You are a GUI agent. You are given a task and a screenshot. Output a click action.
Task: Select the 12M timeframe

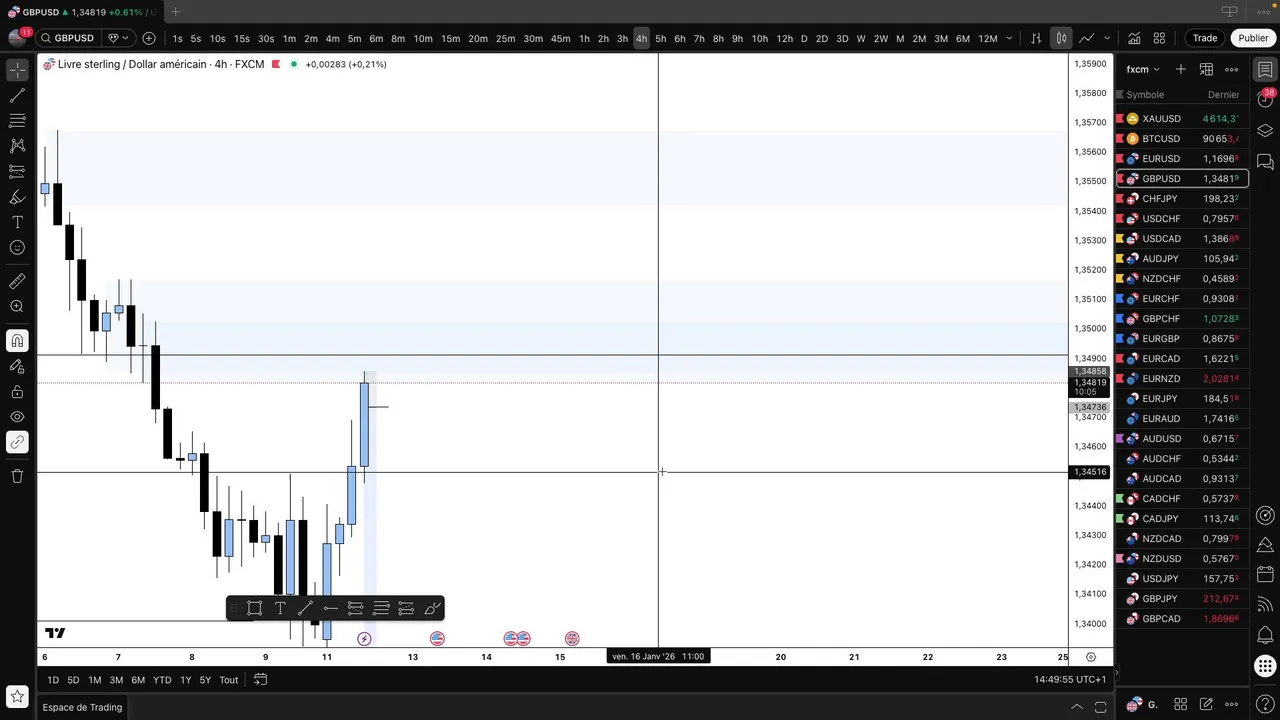(988, 38)
